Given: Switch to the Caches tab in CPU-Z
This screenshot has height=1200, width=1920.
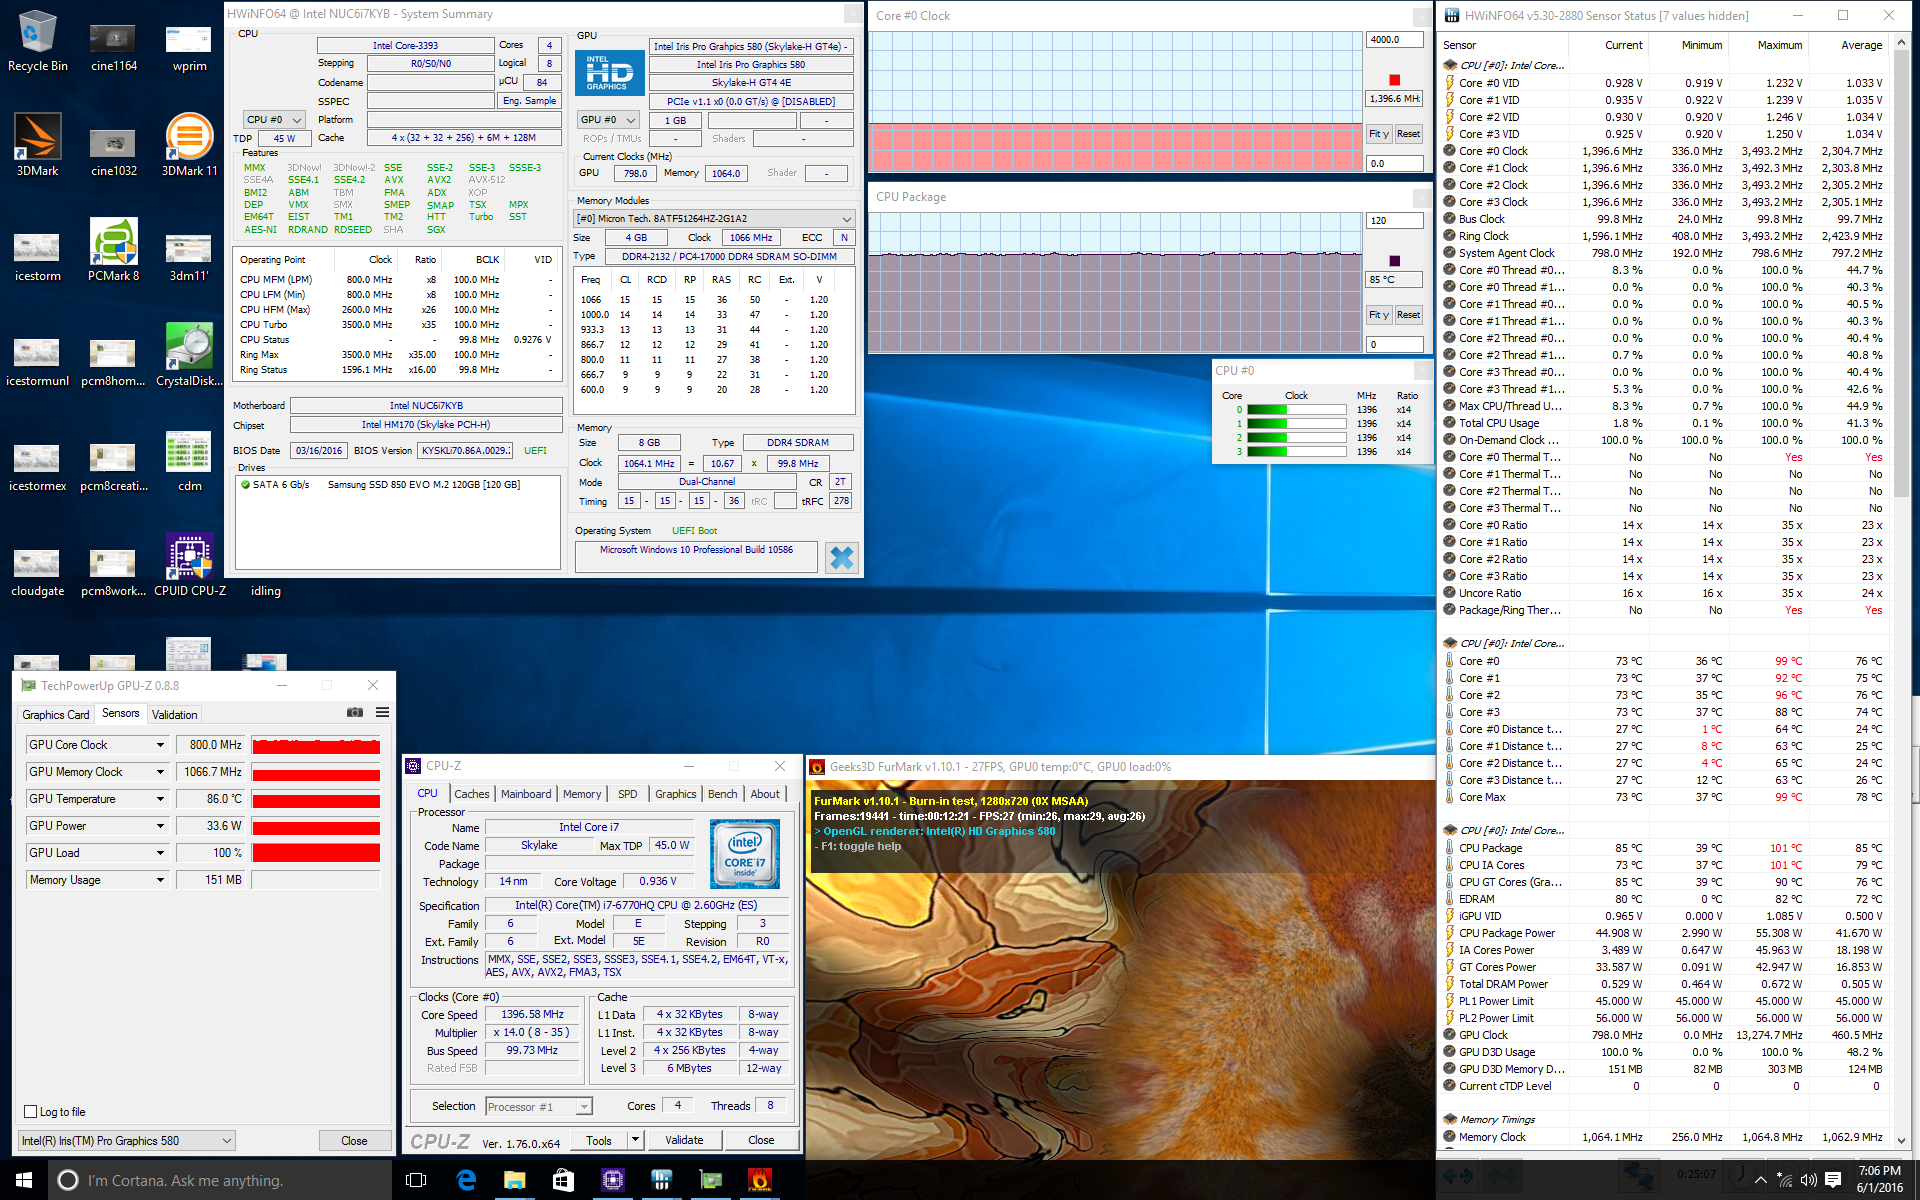Looking at the screenshot, I should pos(471,794).
